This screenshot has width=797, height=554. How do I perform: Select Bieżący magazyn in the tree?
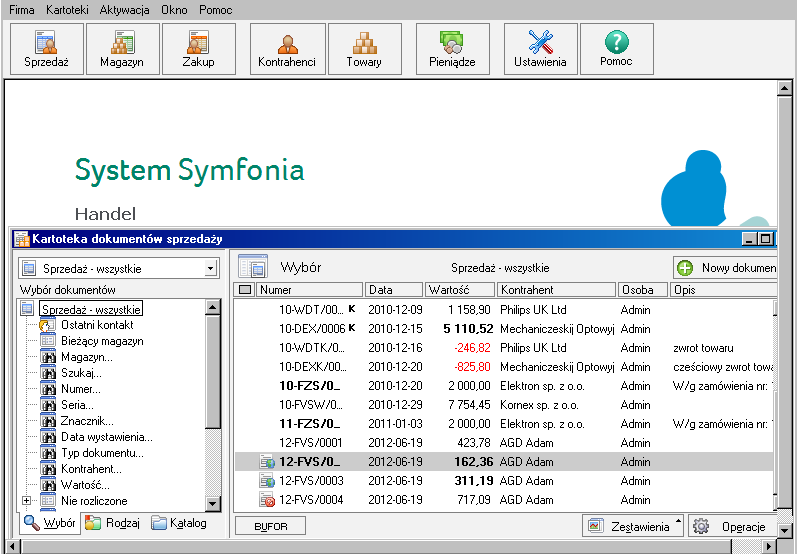102,341
